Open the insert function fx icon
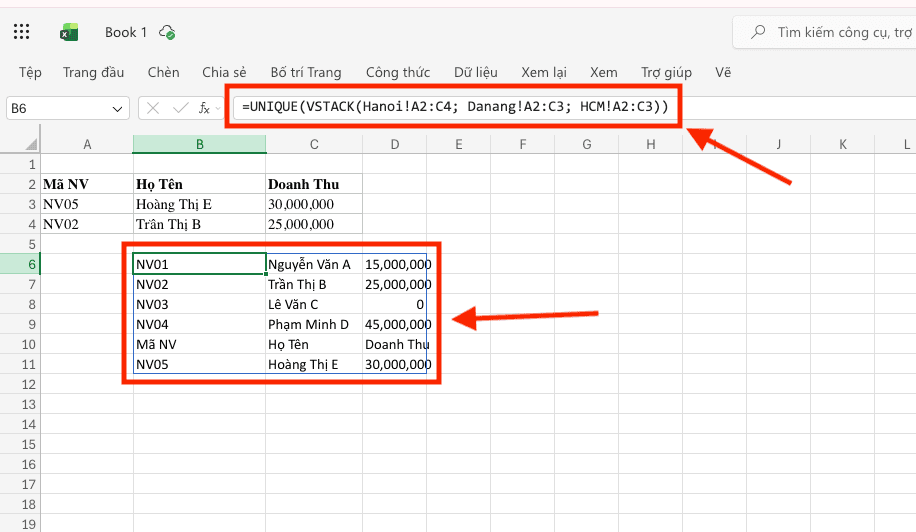Screen dimensions: 916x532 (x=204, y=108)
